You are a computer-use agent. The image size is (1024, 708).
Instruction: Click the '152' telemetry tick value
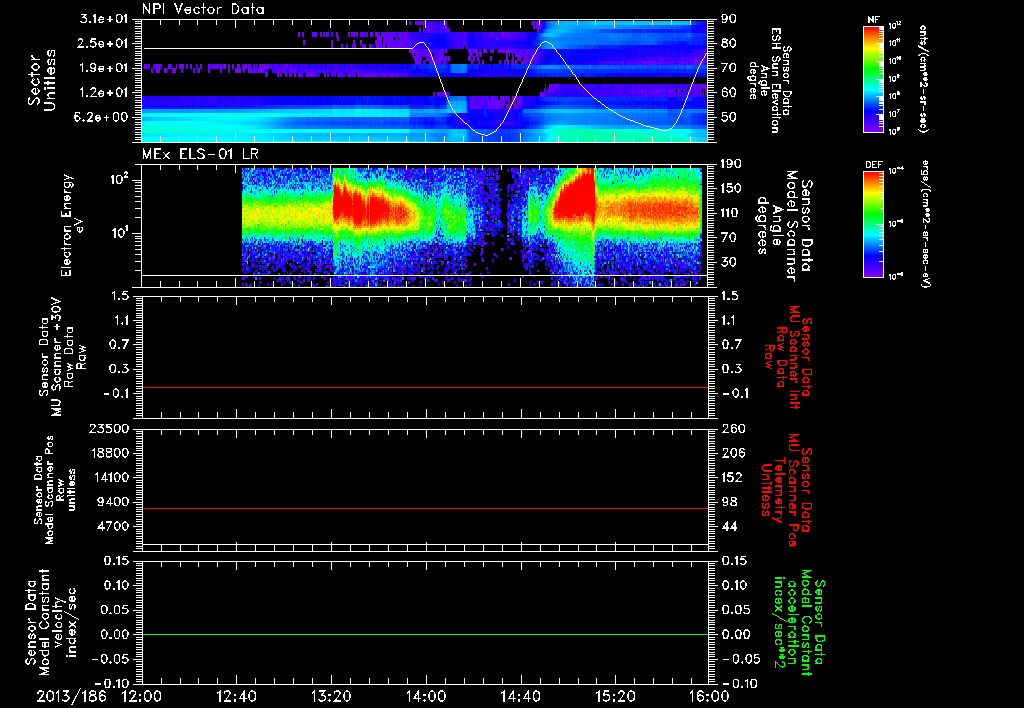click(x=733, y=477)
